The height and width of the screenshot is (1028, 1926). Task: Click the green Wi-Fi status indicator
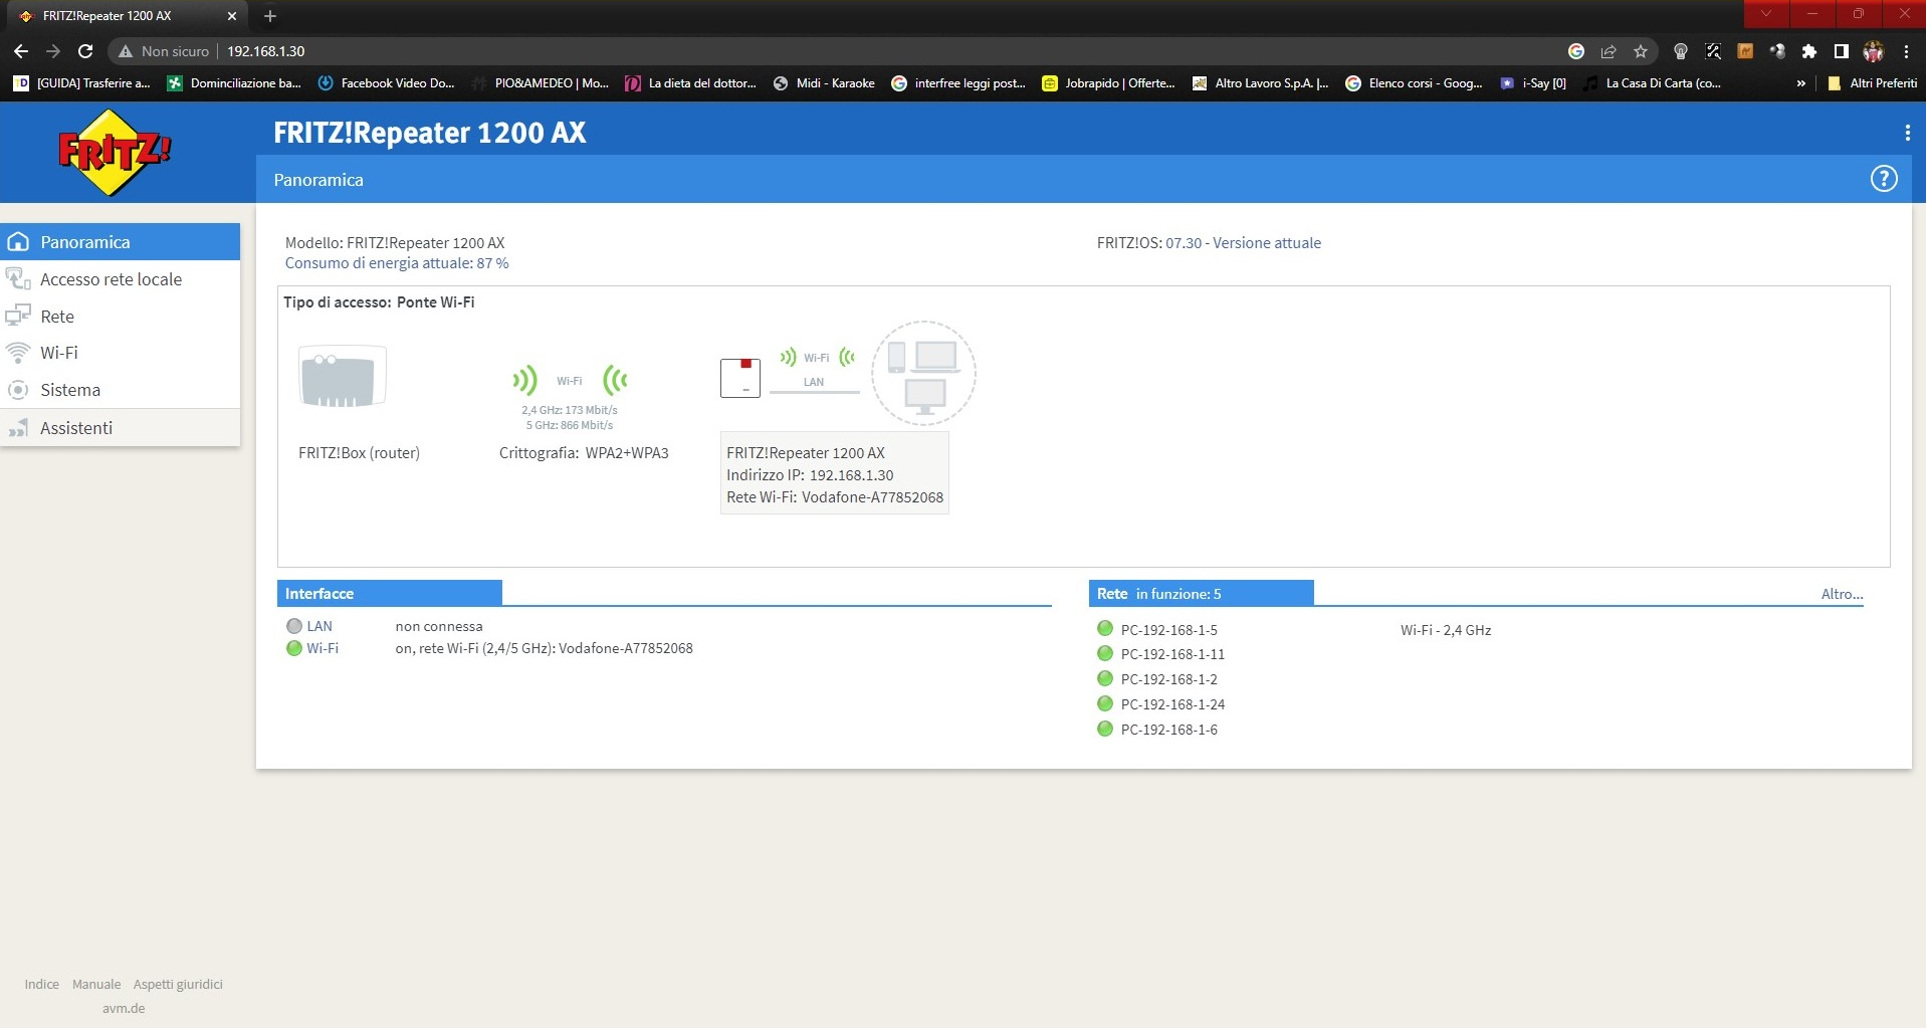(x=294, y=648)
